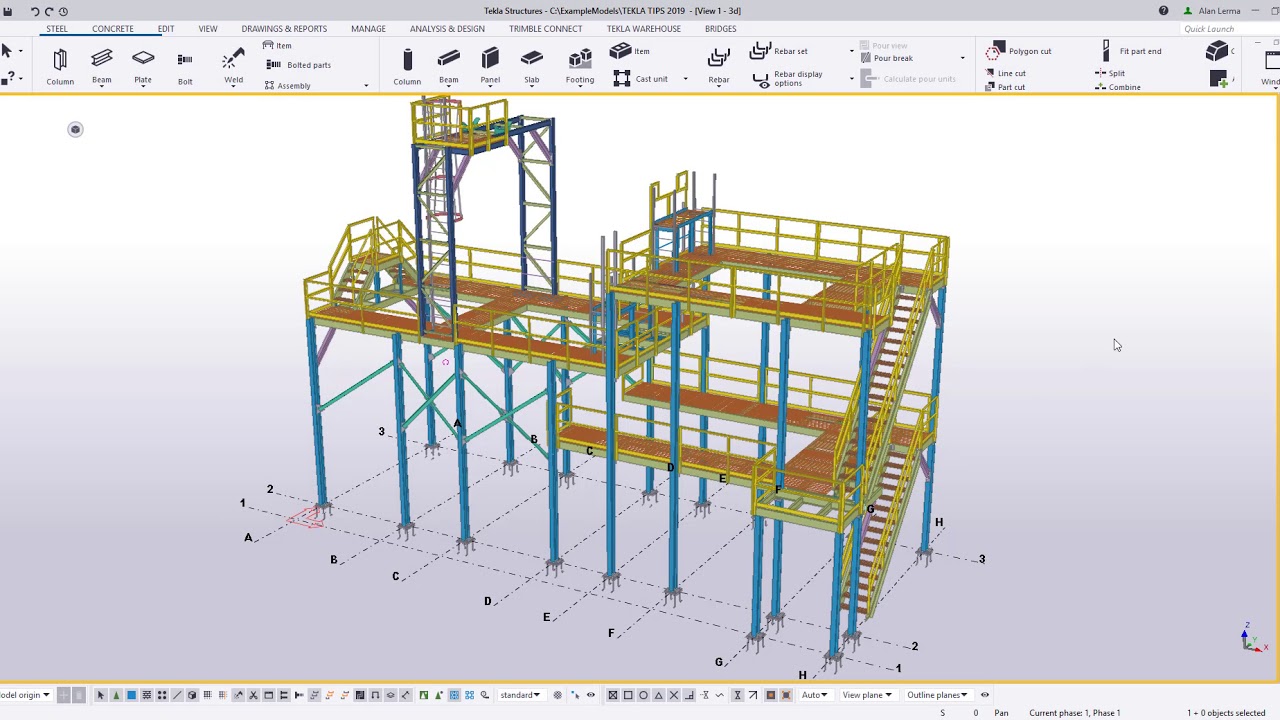Toggle snap to grid intersections crossed-box switch
Screen dimensions: 1280x720
pyautogui.click(x=613, y=695)
